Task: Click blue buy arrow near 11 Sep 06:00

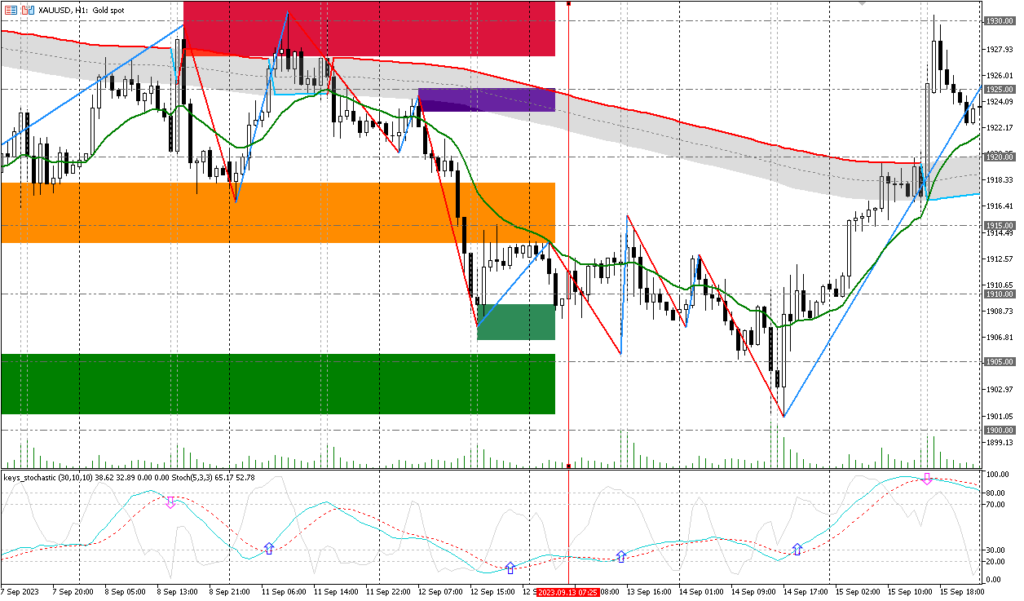Action: [x=268, y=548]
